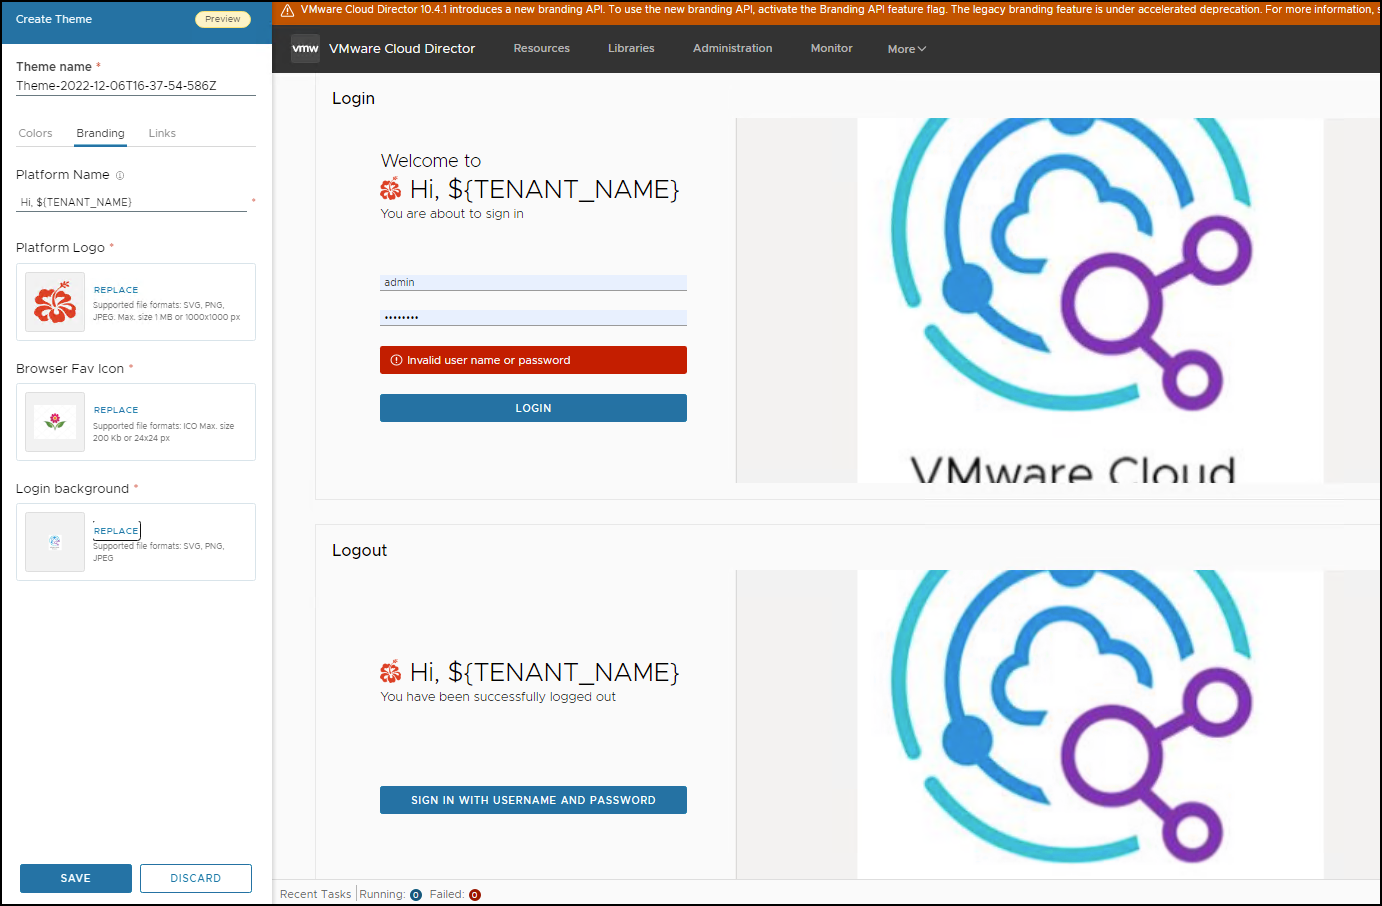Click the password field in preview

click(533, 318)
